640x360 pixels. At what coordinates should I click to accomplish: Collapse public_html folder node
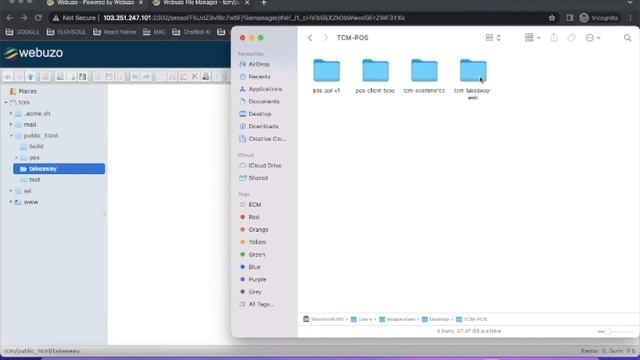pyautogui.click(x=11, y=136)
